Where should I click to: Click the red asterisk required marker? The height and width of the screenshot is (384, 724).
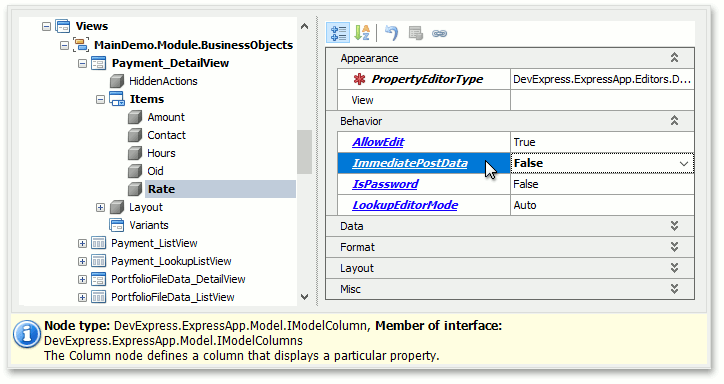pos(359,79)
